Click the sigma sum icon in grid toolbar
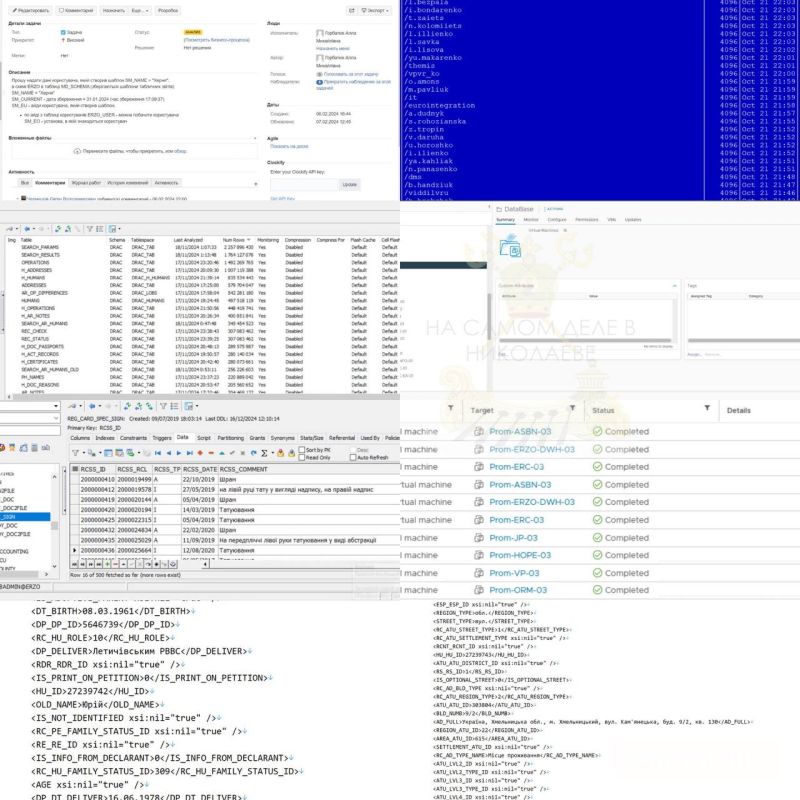 (264, 453)
